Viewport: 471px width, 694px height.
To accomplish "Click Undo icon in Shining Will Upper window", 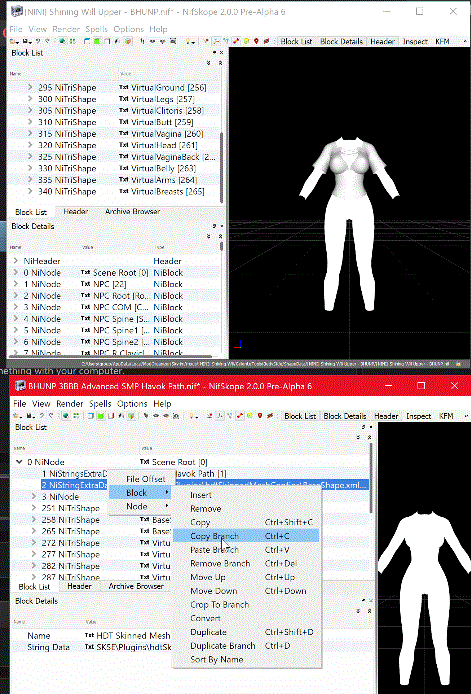I will (38, 41).
